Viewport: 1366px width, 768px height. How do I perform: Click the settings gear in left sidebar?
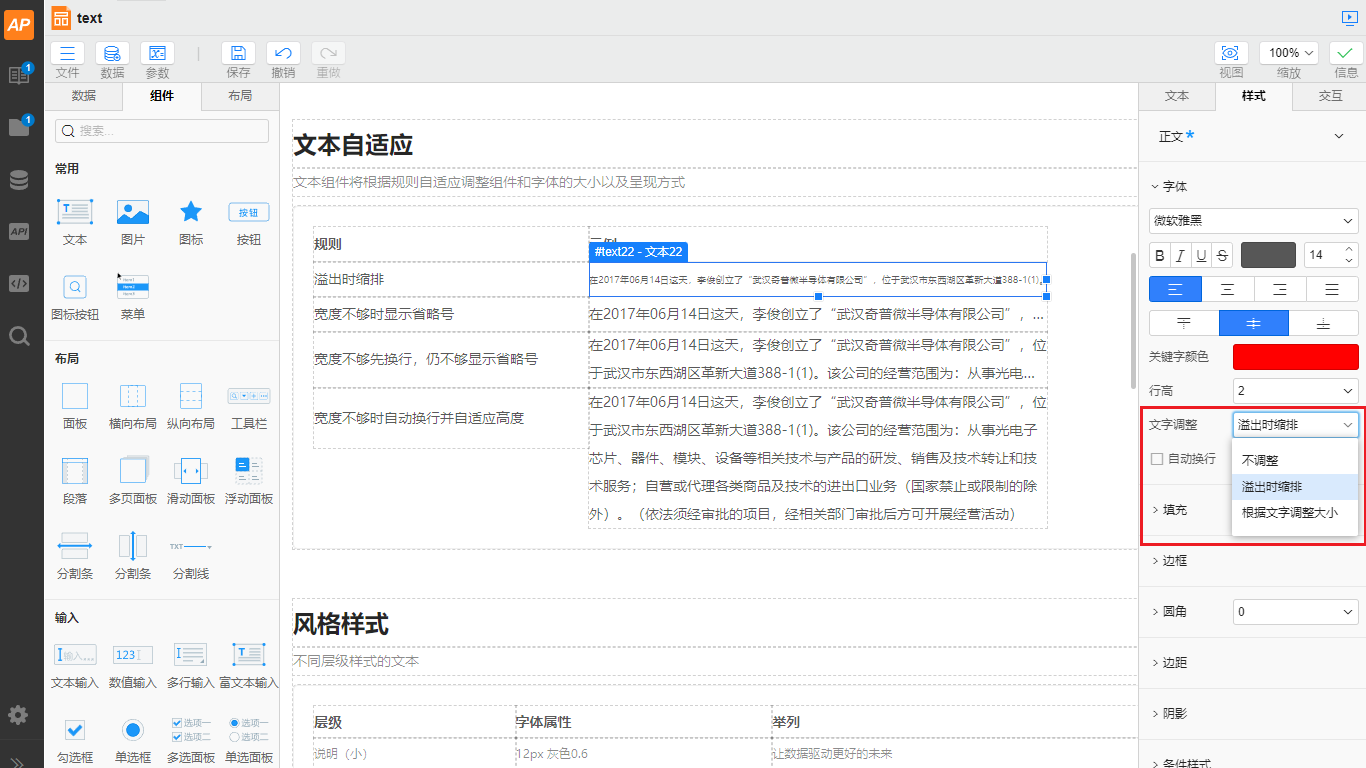17,715
